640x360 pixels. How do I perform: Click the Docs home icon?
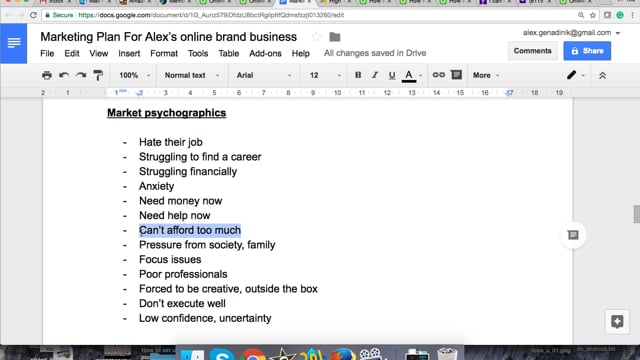pos(13,43)
